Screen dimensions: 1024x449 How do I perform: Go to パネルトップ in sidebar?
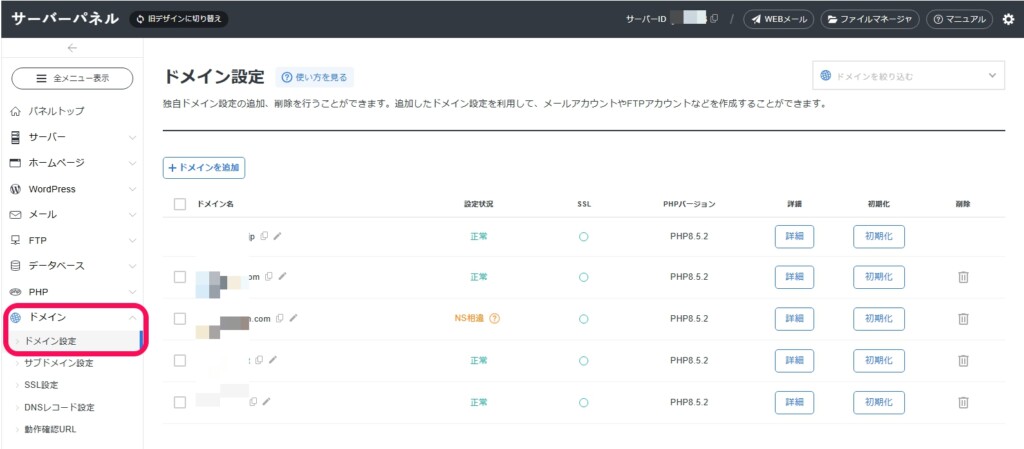coord(72,111)
